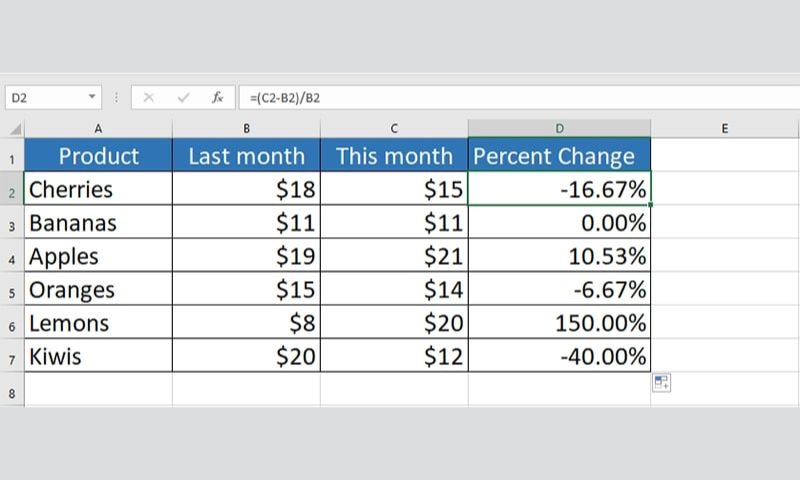Select the -40.00% cell
Image resolution: width=800 pixels, height=480 pixels.
pyautogui.click(x=559, y=356)
